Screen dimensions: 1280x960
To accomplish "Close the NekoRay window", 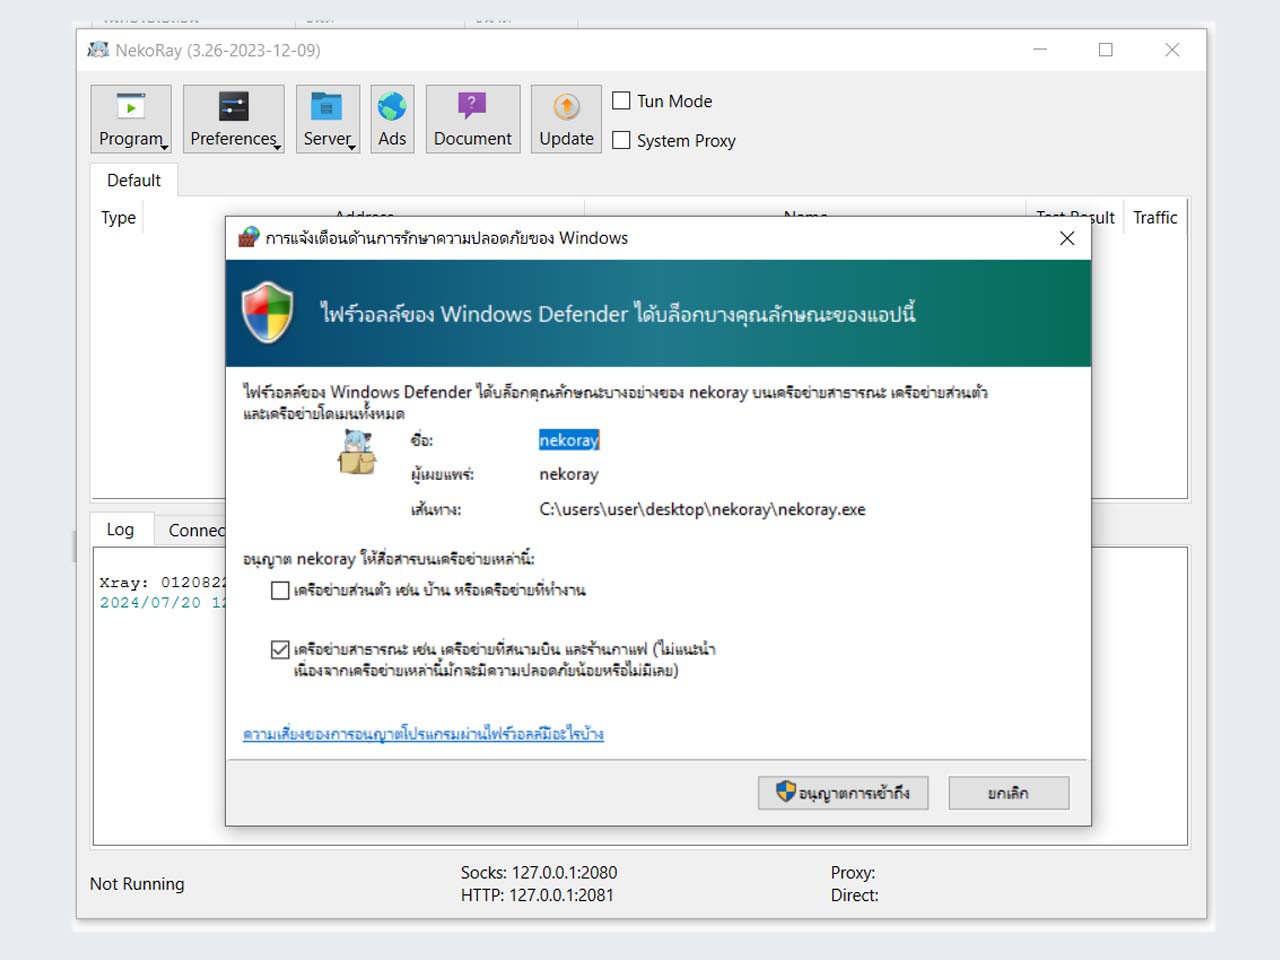I will coord(1172,50).
